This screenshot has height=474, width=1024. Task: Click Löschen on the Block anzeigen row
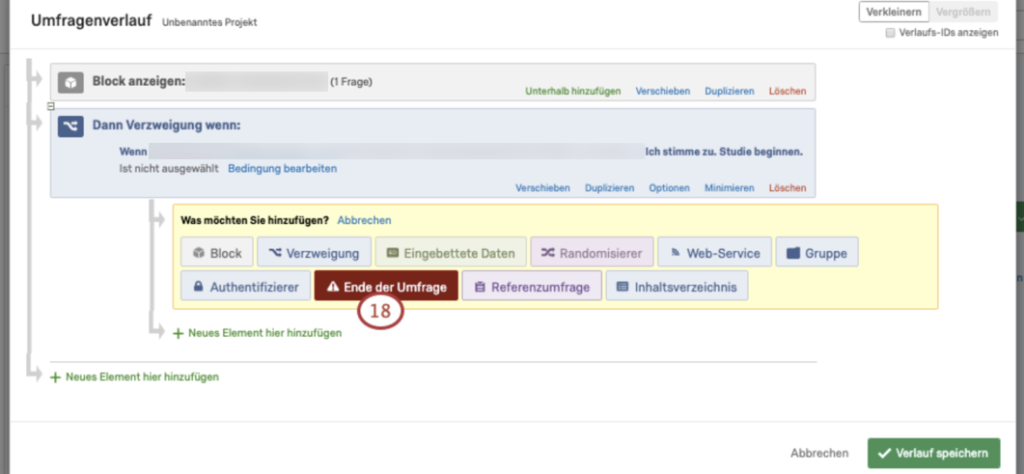(x=788, y=91)
